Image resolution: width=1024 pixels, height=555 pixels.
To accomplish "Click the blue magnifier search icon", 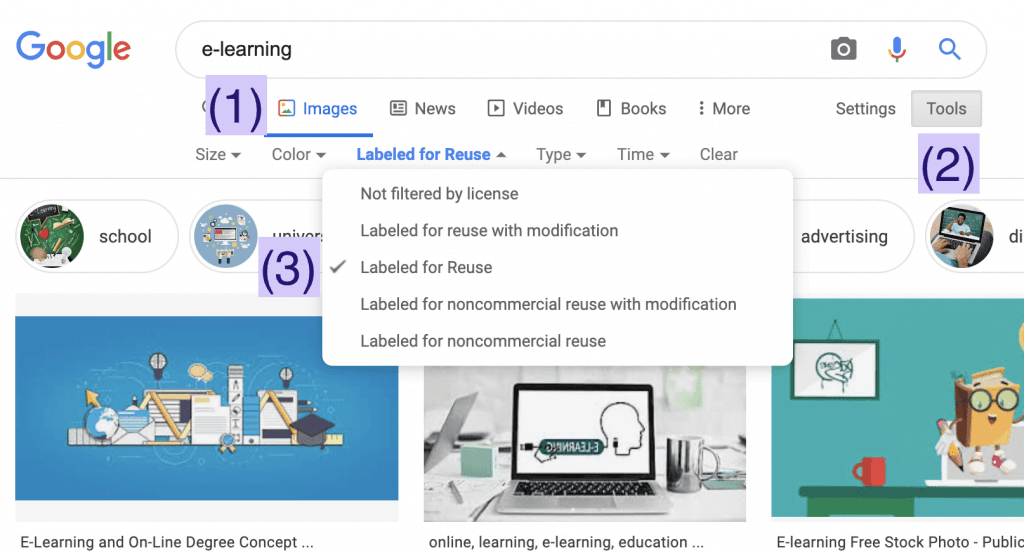I will 950,49.
